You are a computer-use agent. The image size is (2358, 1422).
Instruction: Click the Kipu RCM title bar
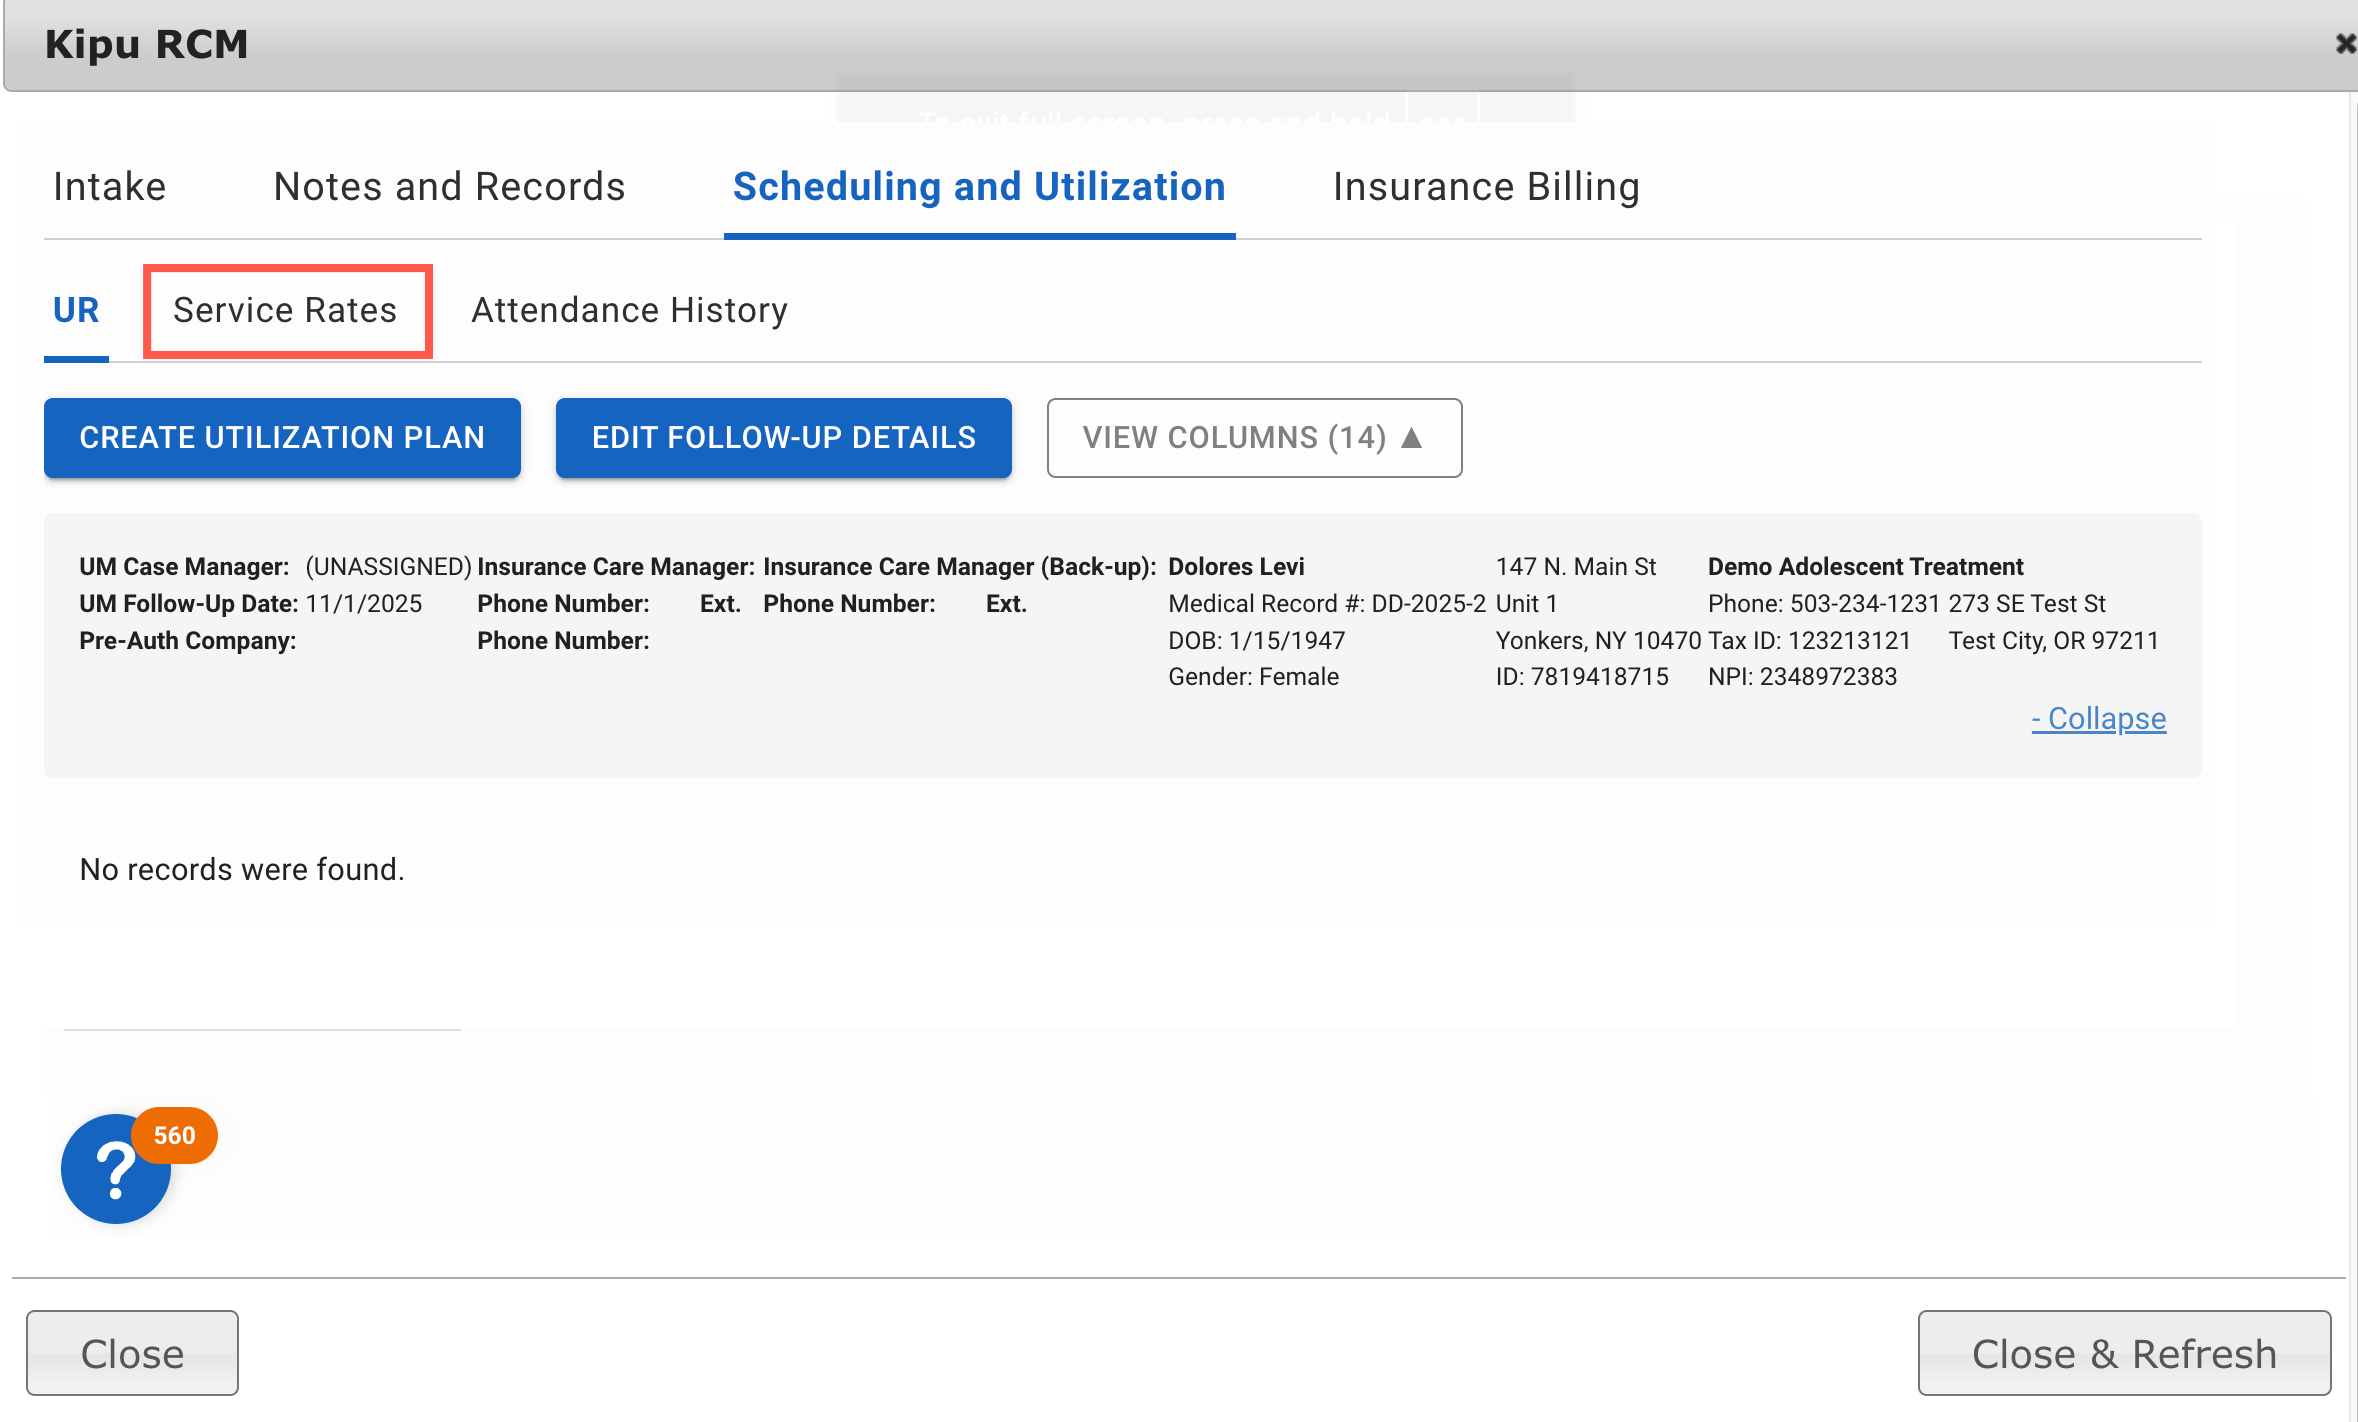point(146,44)
